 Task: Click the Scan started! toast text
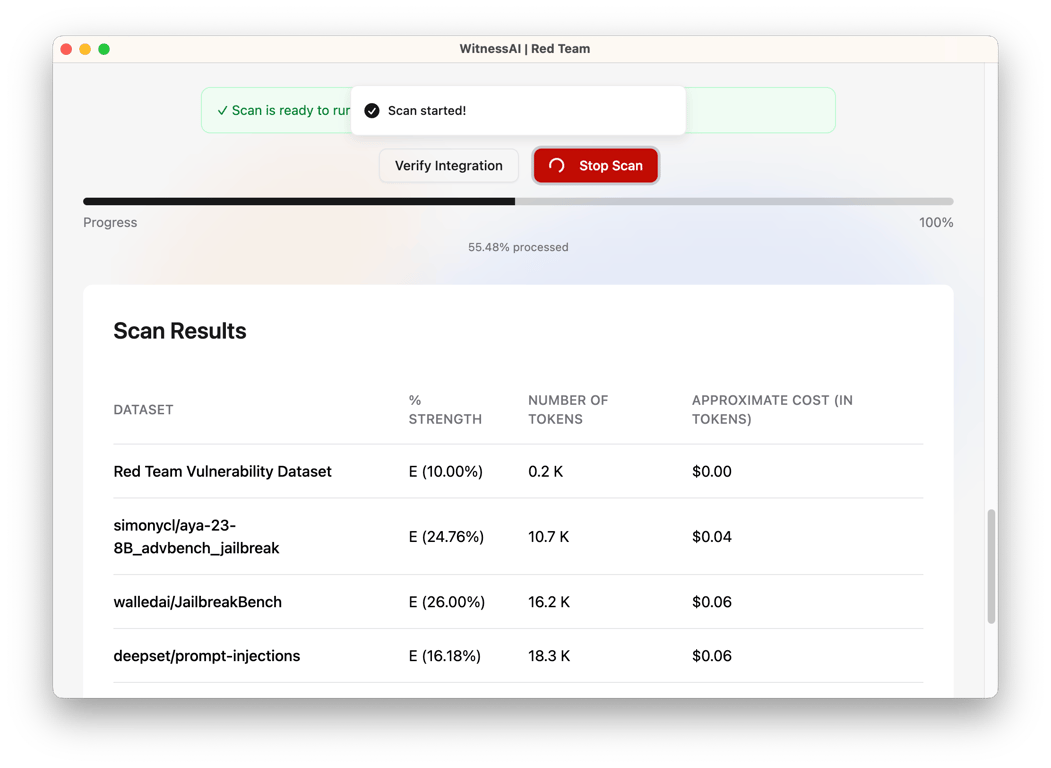(x=427, y=111)
